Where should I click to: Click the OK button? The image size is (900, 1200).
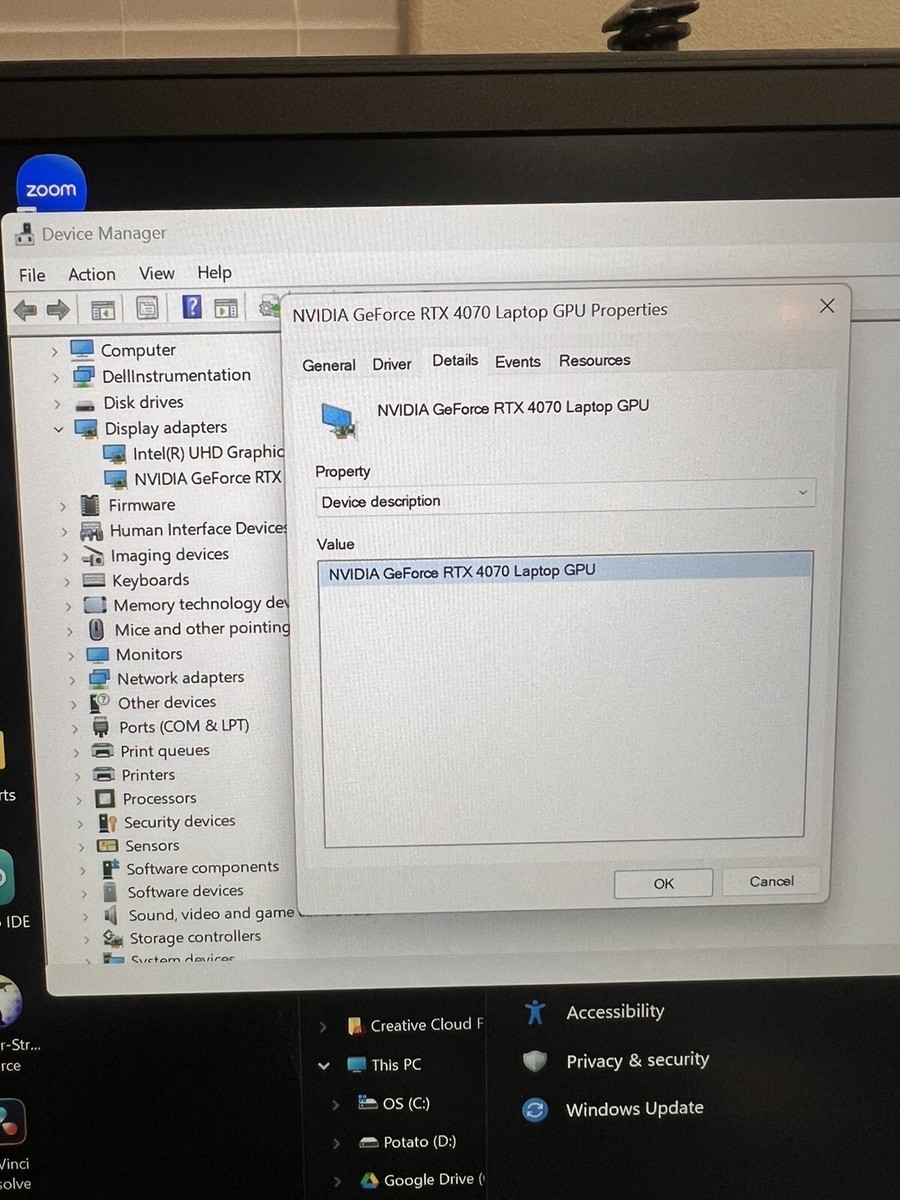664,883
